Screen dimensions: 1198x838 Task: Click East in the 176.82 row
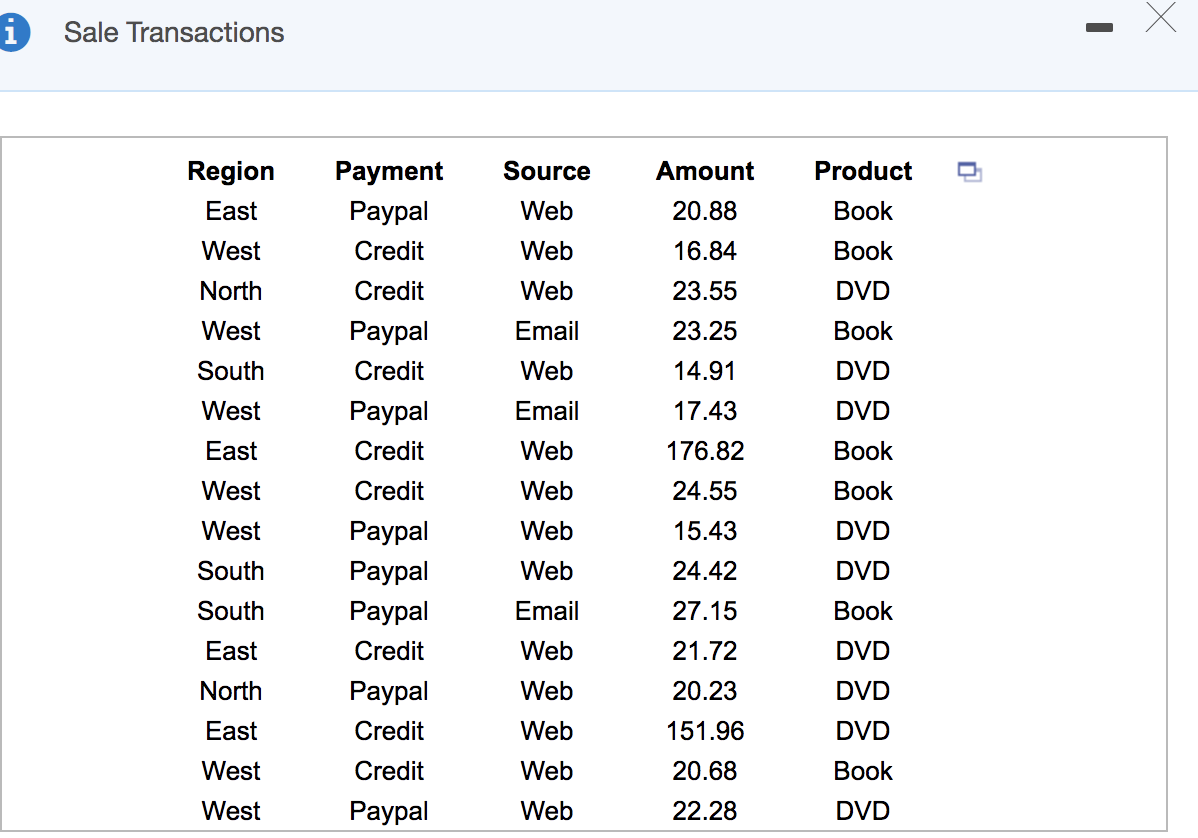click(231, 451)
